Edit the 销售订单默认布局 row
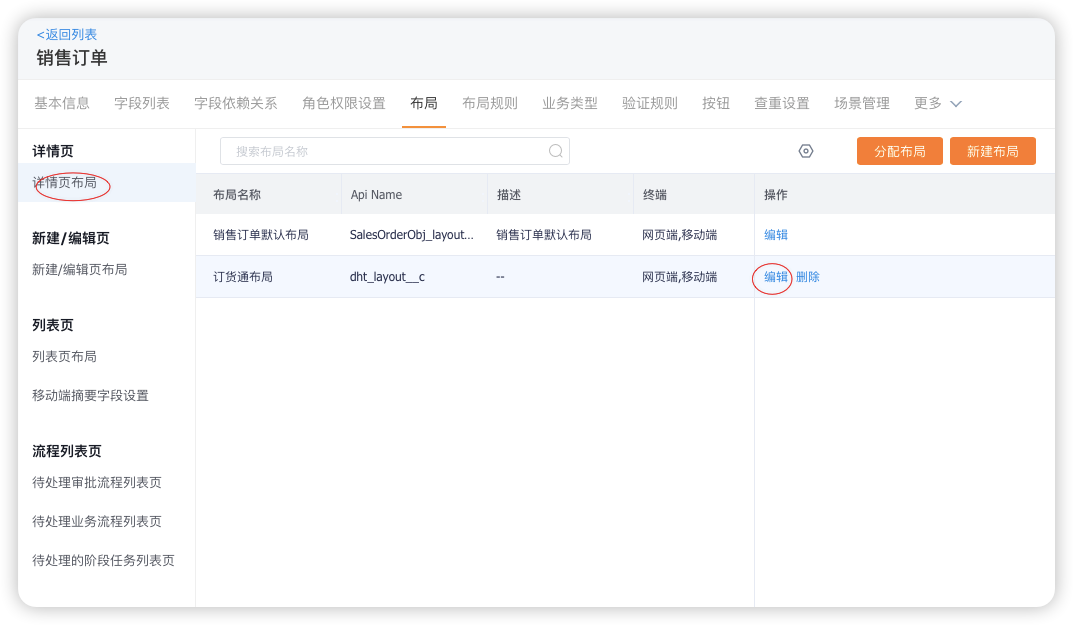The image size is (1073, 625). (x=775, y=235)
